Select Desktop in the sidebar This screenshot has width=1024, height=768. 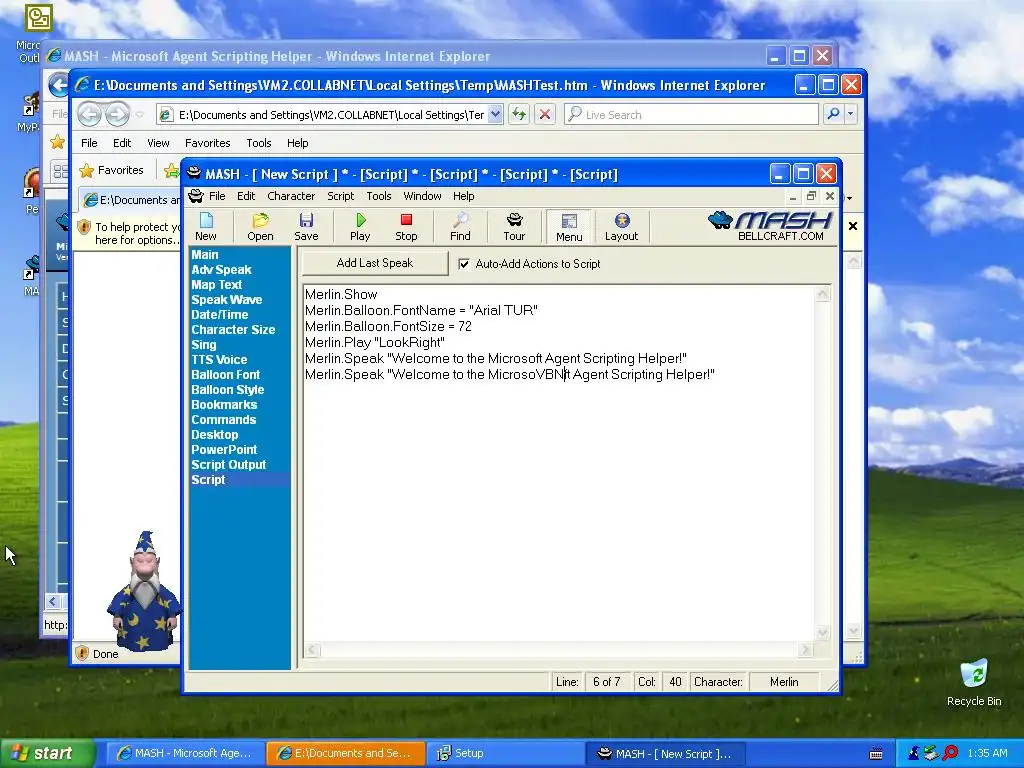pyautogui.click(x=214, y=435)
